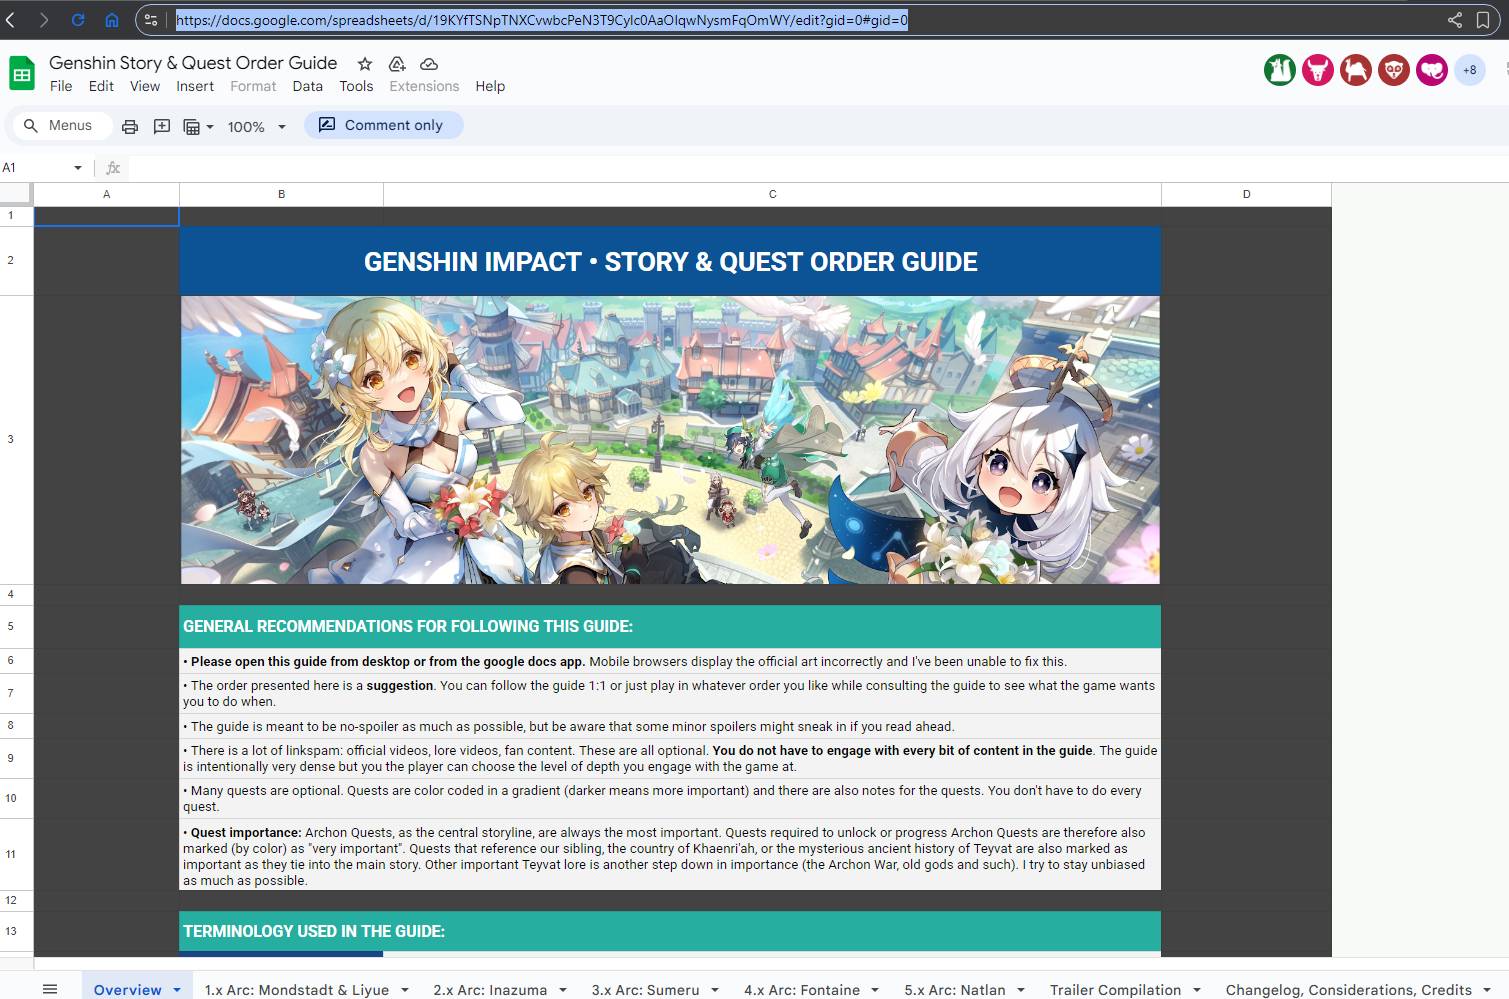The height and width of the screenshot is (999, 1509).
Task: Click the browser forward arrow
Action: (x=44, y=20)
